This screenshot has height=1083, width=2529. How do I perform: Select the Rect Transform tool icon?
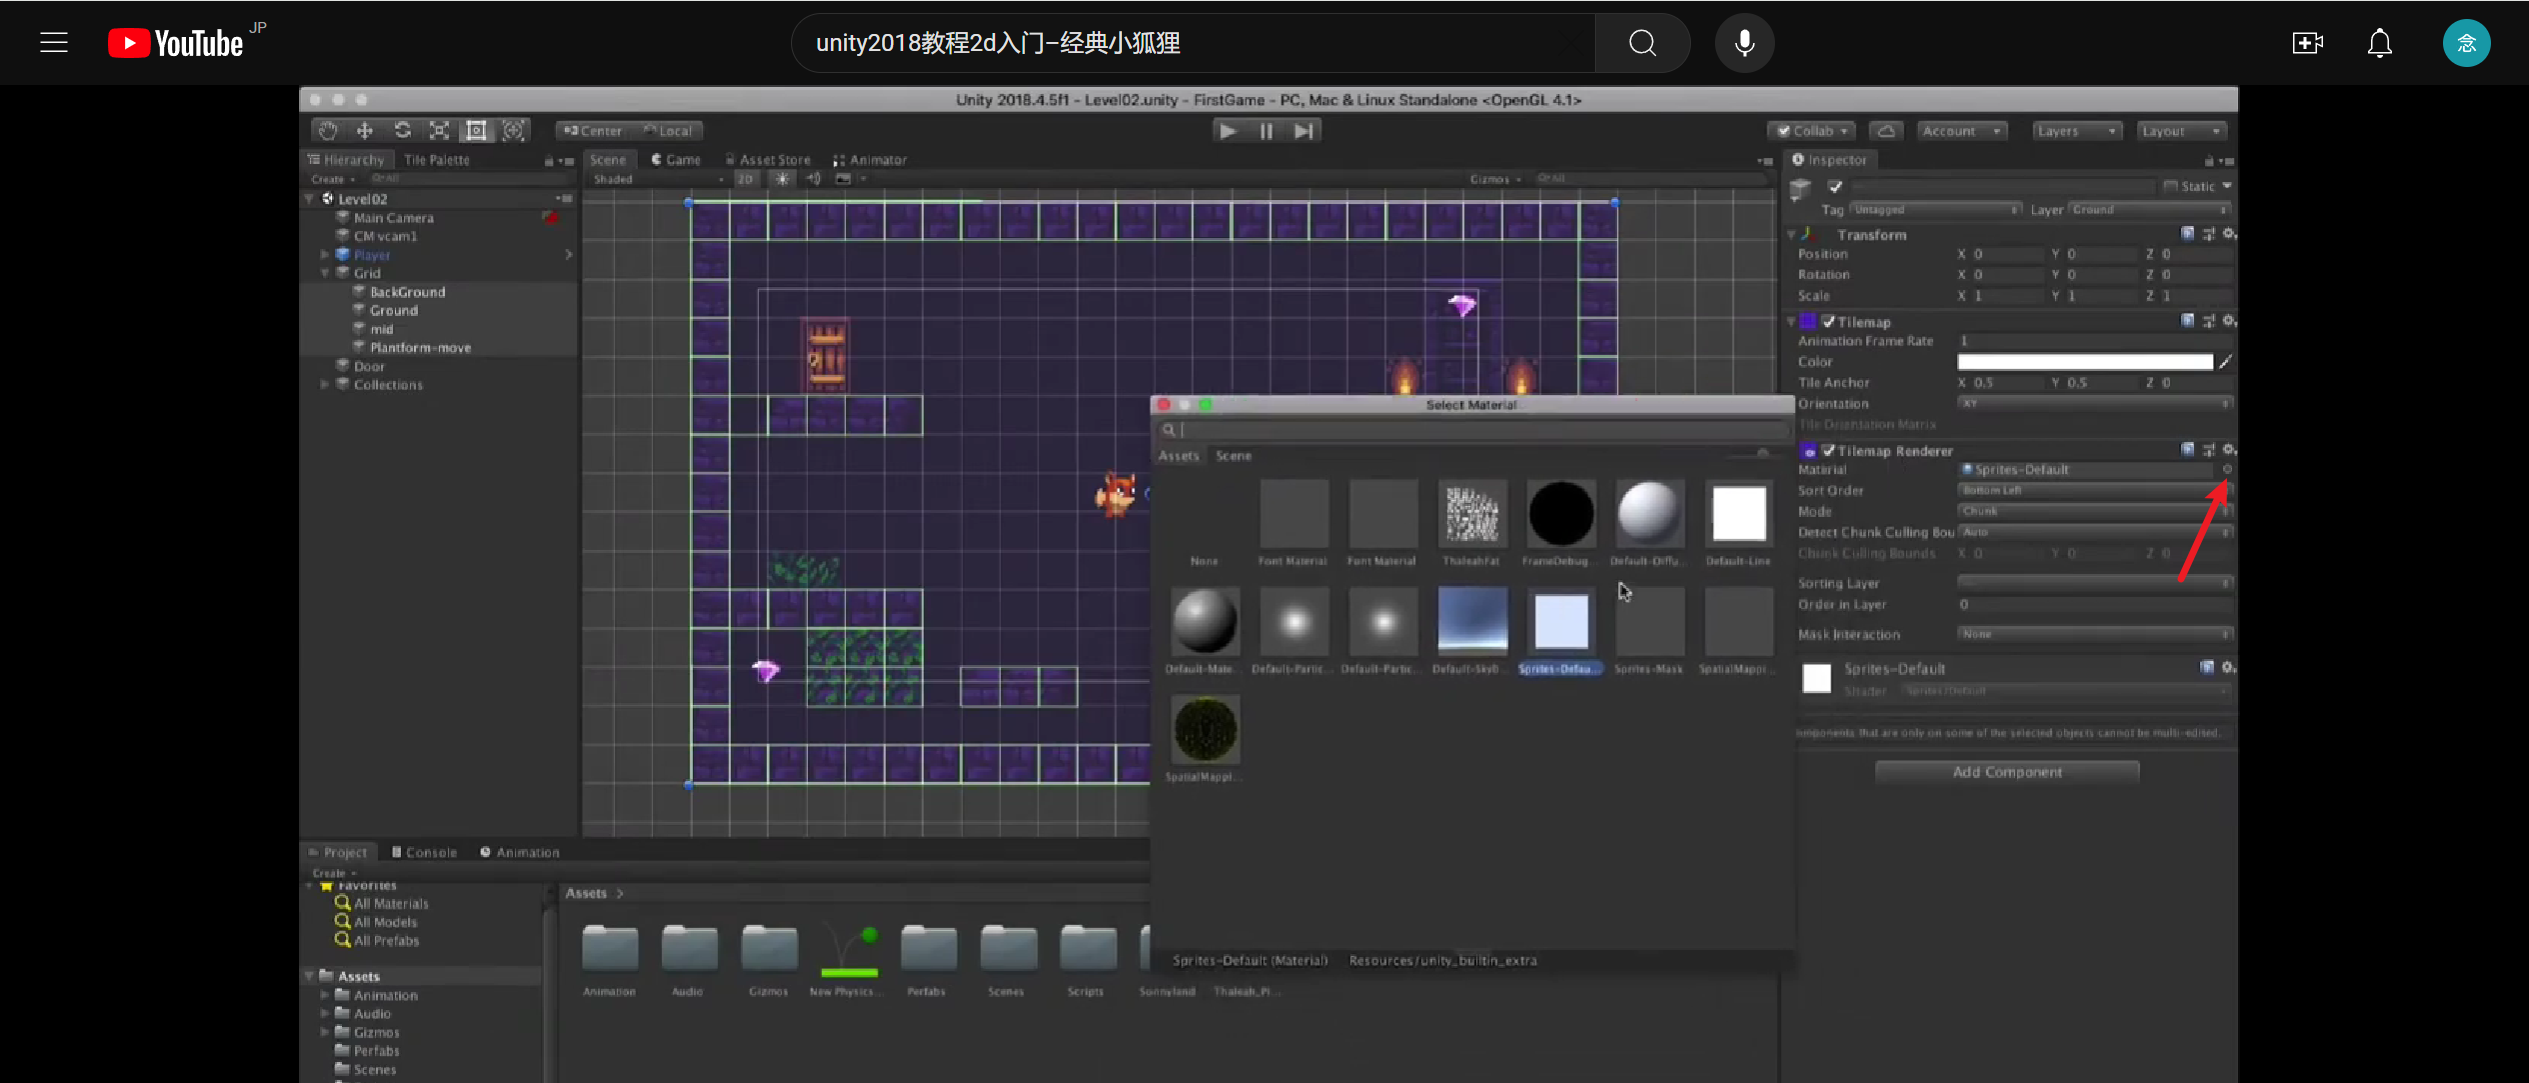[476, 131]
